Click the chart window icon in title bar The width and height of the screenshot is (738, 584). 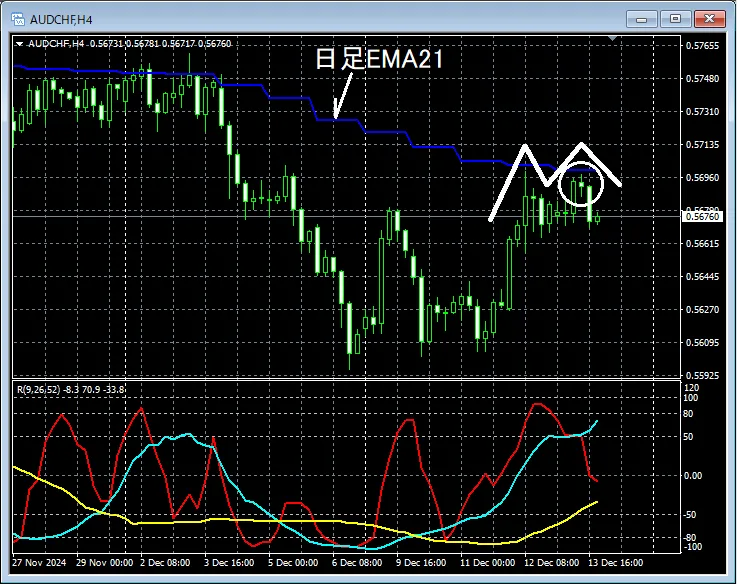coord(18,19)
